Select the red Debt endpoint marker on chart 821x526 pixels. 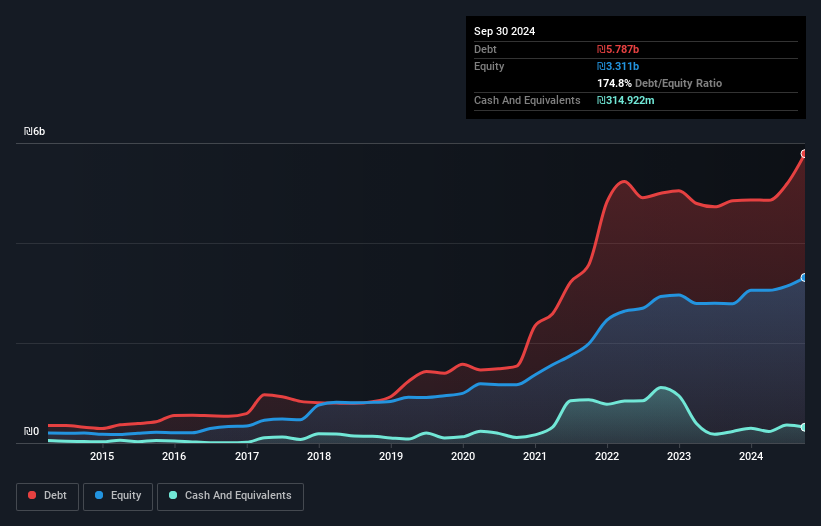804,154
